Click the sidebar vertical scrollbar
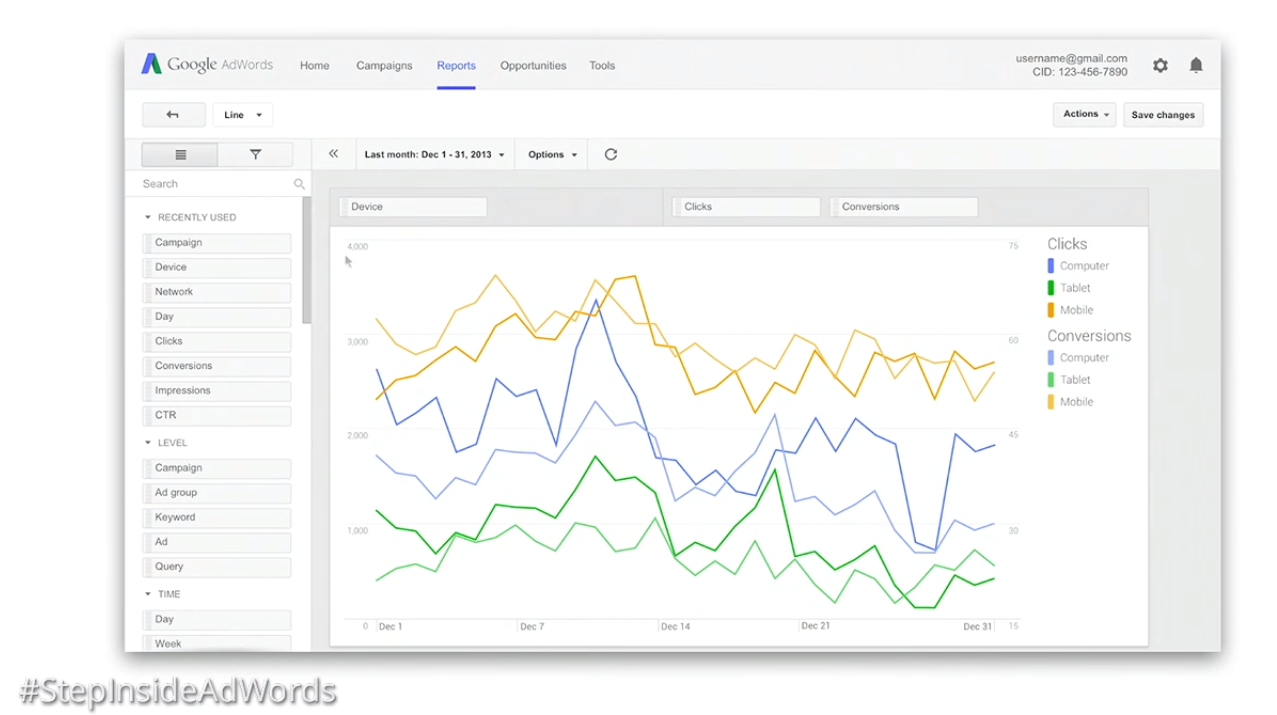 point(307,260)
